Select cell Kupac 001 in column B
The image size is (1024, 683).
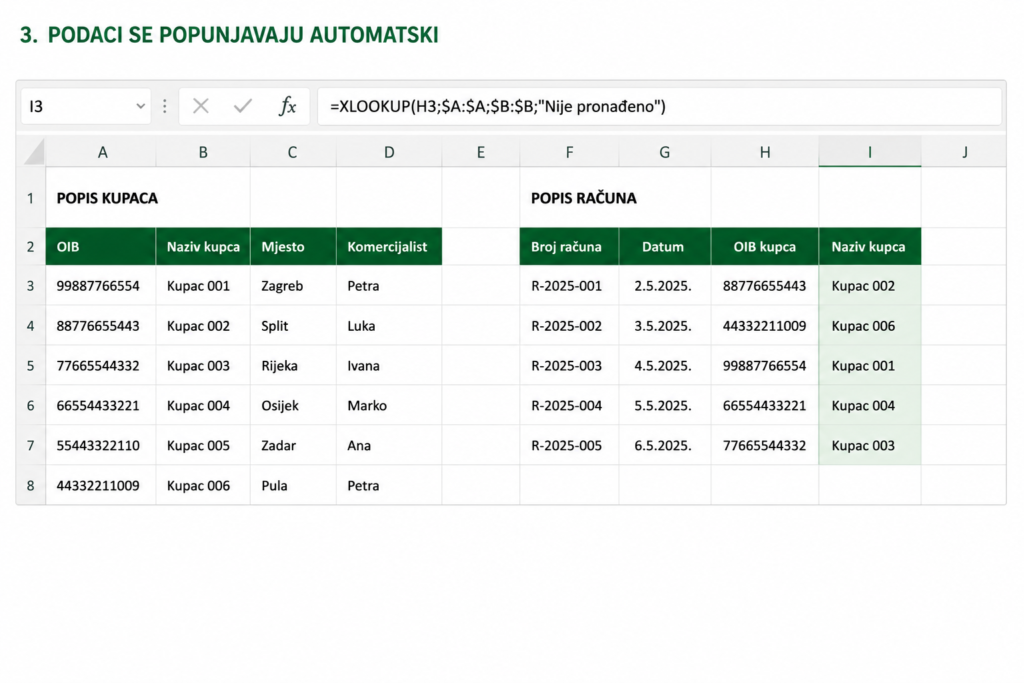point(203,285)
